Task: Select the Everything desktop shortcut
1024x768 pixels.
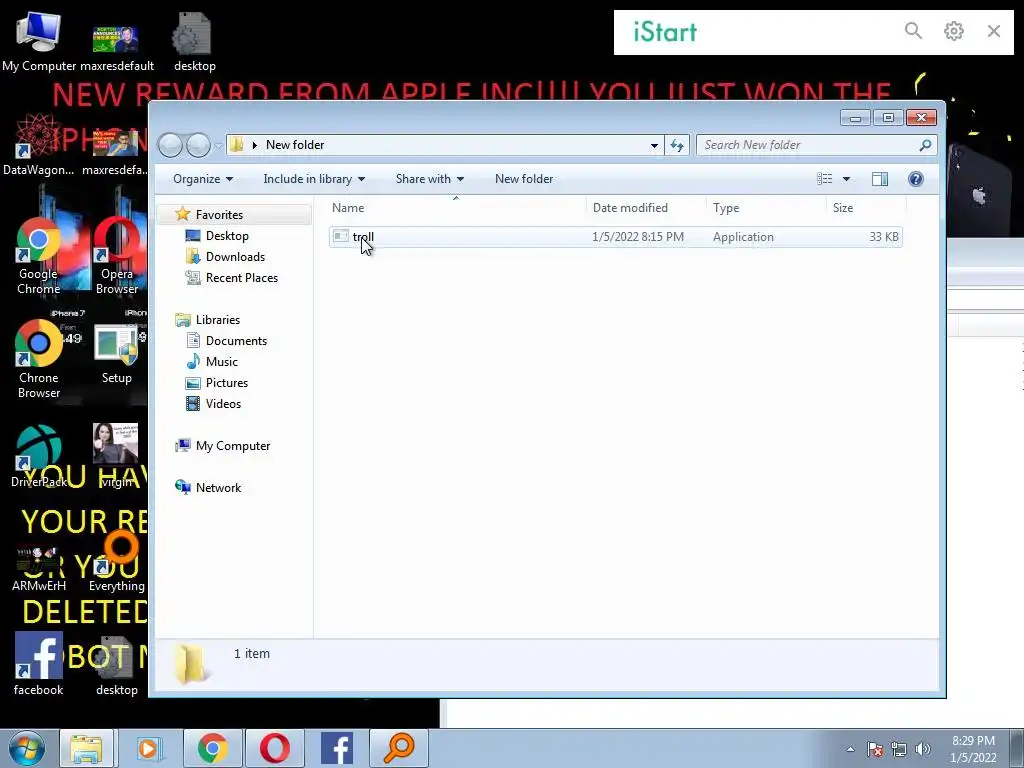Action: pyautogui.click(x=117, y=562)
